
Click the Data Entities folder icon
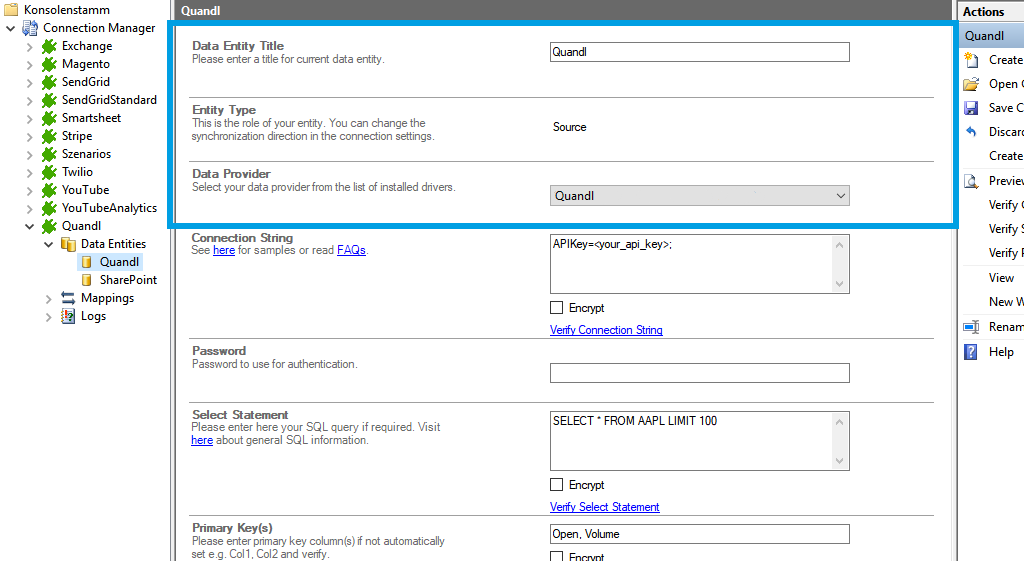coord(68,244)
